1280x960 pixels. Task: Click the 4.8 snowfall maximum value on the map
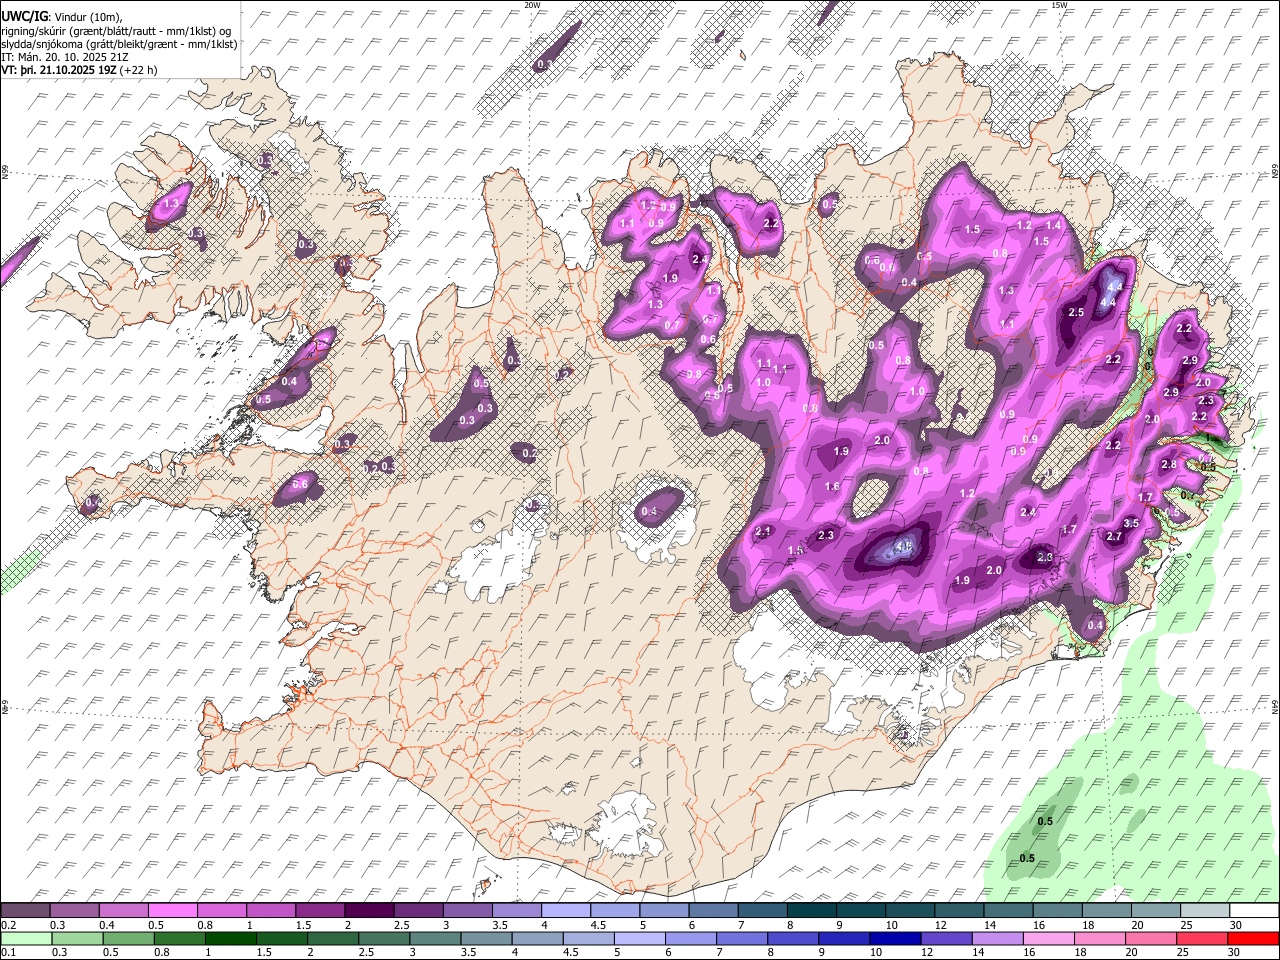click(904, 547)
